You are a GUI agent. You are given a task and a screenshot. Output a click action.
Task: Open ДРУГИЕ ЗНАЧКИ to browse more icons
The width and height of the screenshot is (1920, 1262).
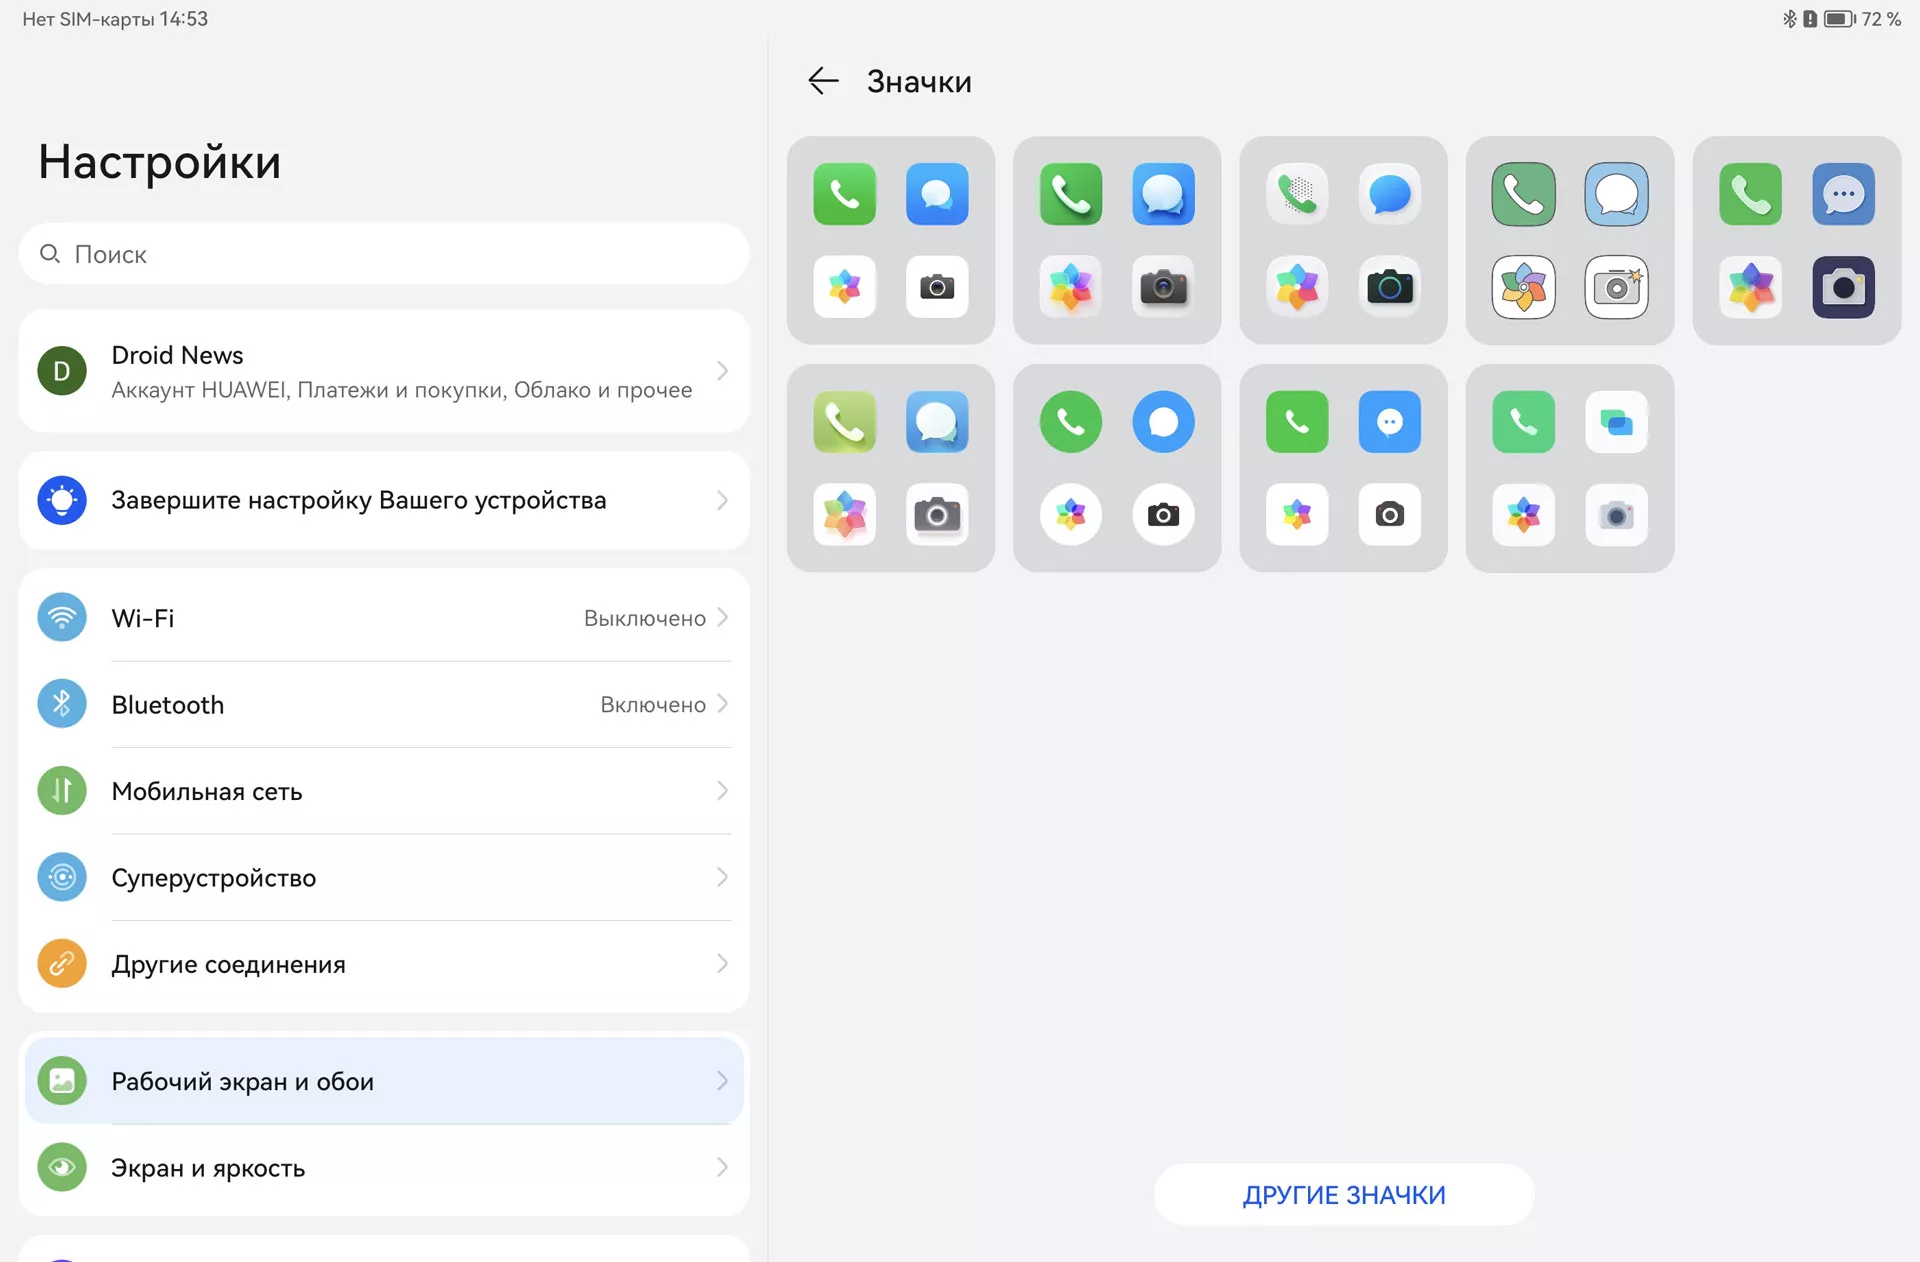coord(1344,1194)
